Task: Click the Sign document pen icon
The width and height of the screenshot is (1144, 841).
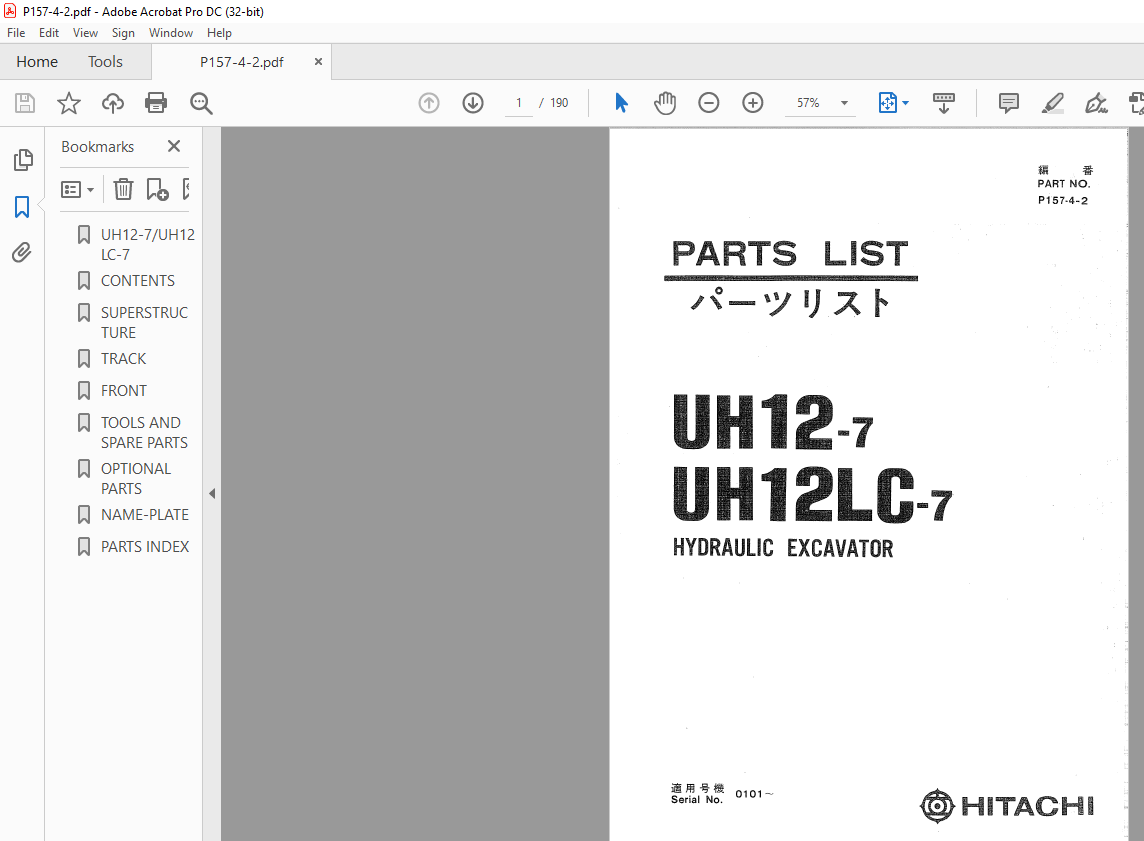Action: pyautogui.click(x=1096, y=103)
